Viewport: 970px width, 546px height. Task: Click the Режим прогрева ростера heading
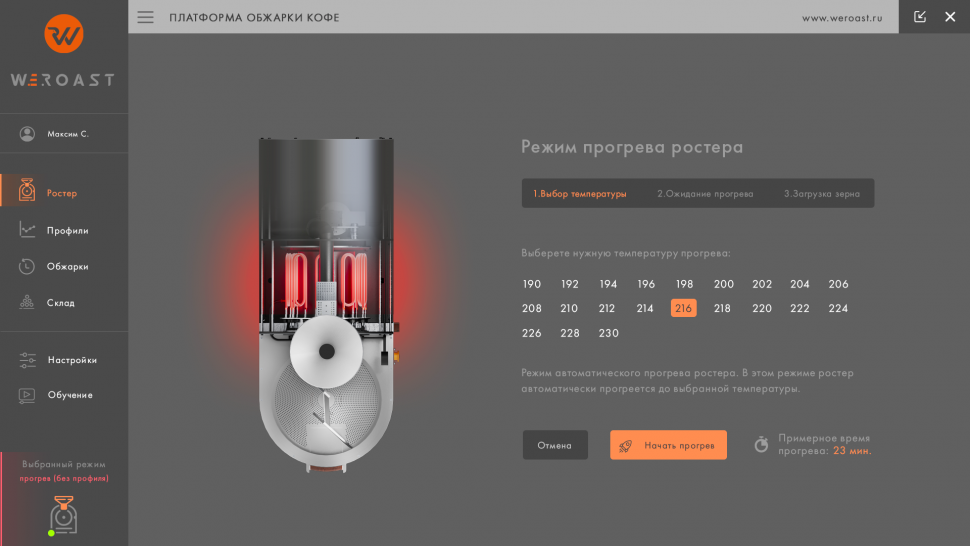[632, 147]
